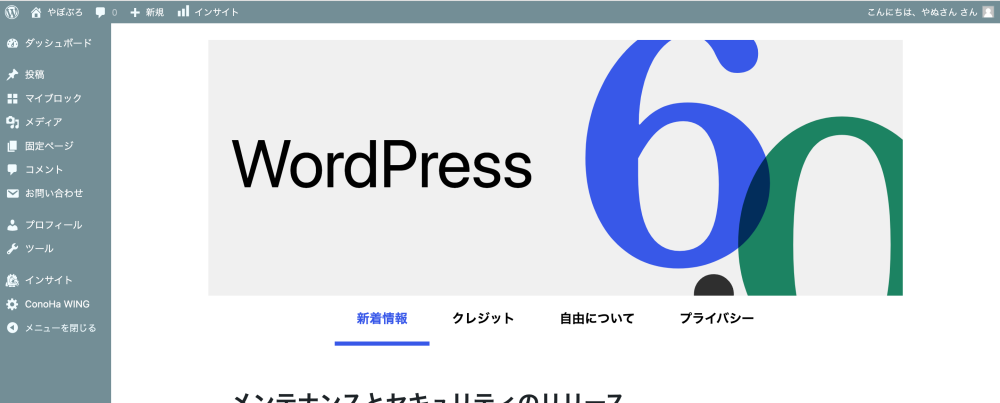Open ConoHa WING settings menu item

55,304
